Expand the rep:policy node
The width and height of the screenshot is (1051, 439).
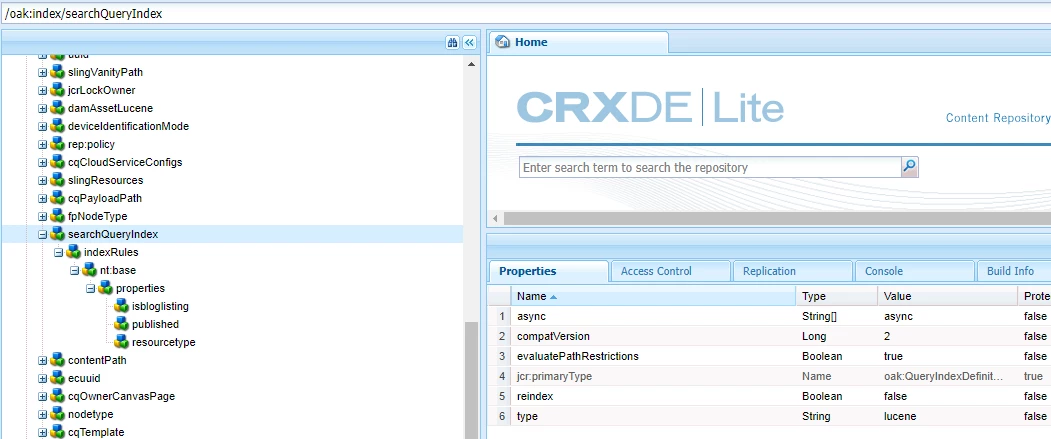[x=42, y=145]
